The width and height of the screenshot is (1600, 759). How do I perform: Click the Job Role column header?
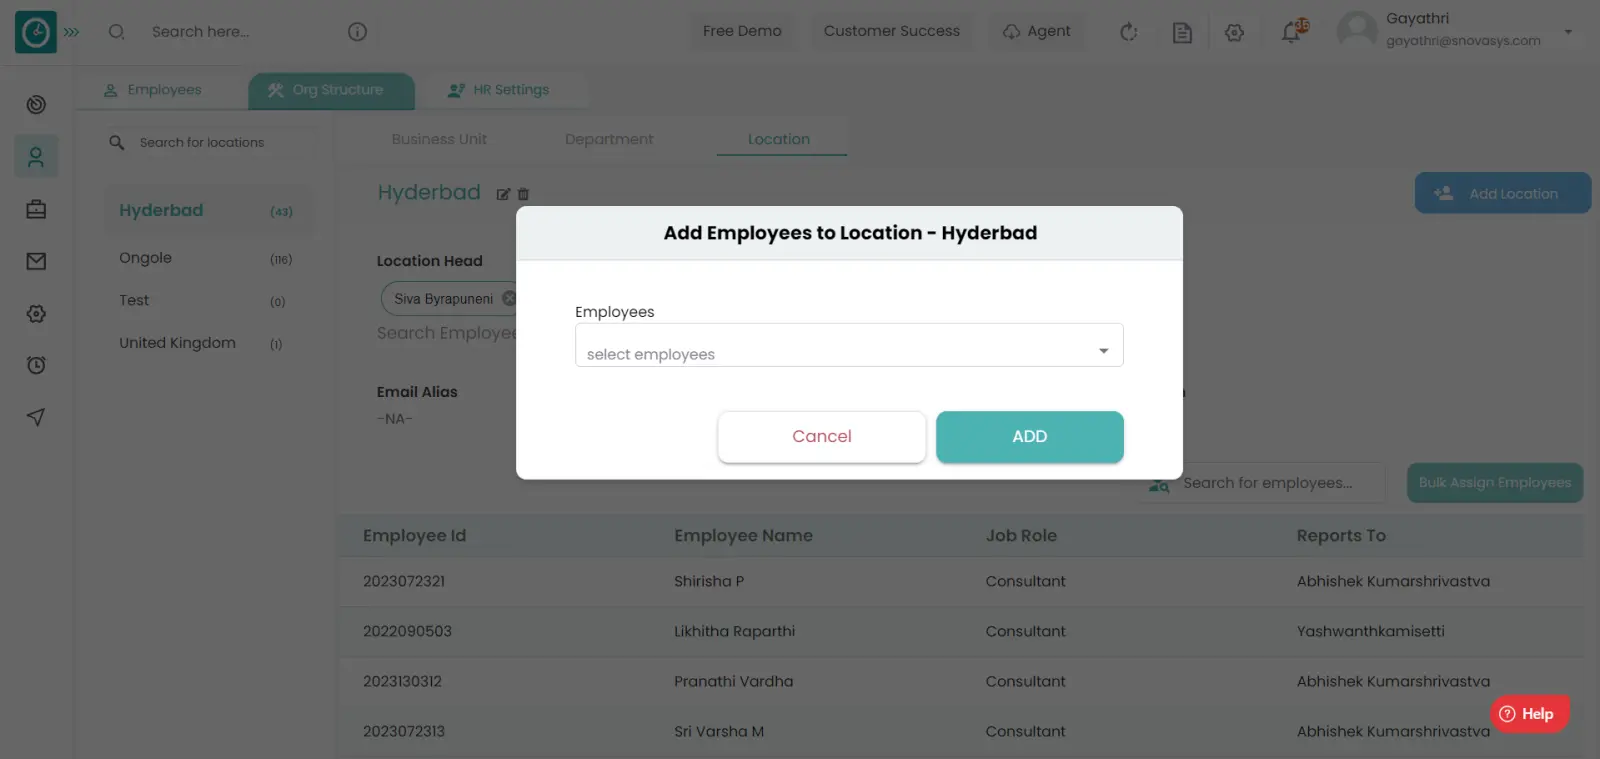1021,536
